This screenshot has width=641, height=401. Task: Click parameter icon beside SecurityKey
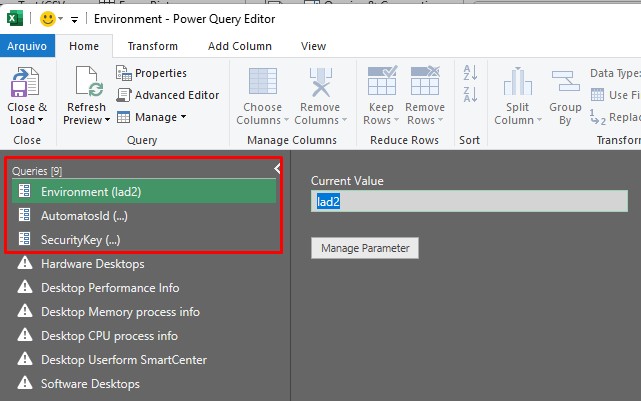[25, 239]
